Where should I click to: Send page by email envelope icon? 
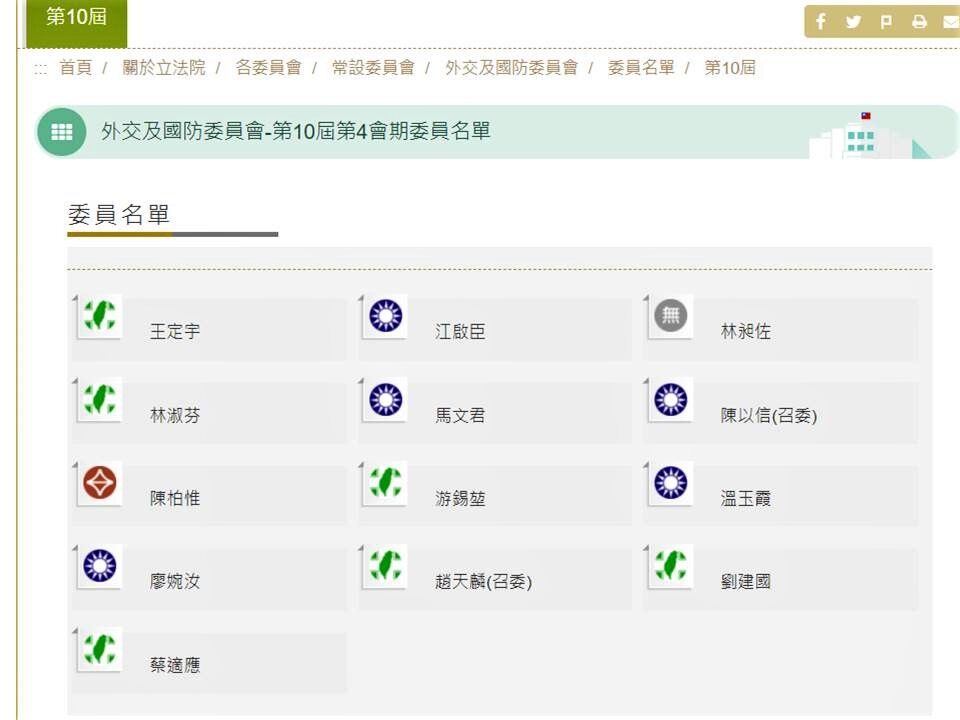pos(951,22)
